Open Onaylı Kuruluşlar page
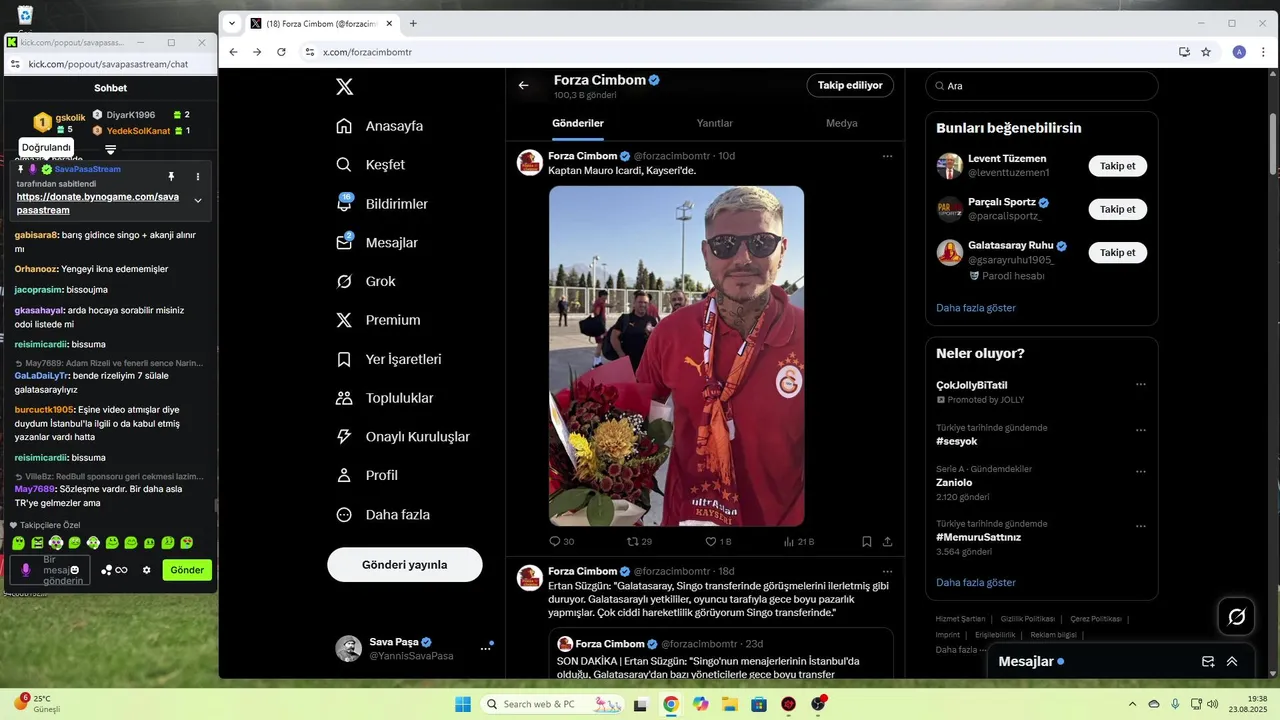The image size is (1280, 720). click(x=403, y=437)
